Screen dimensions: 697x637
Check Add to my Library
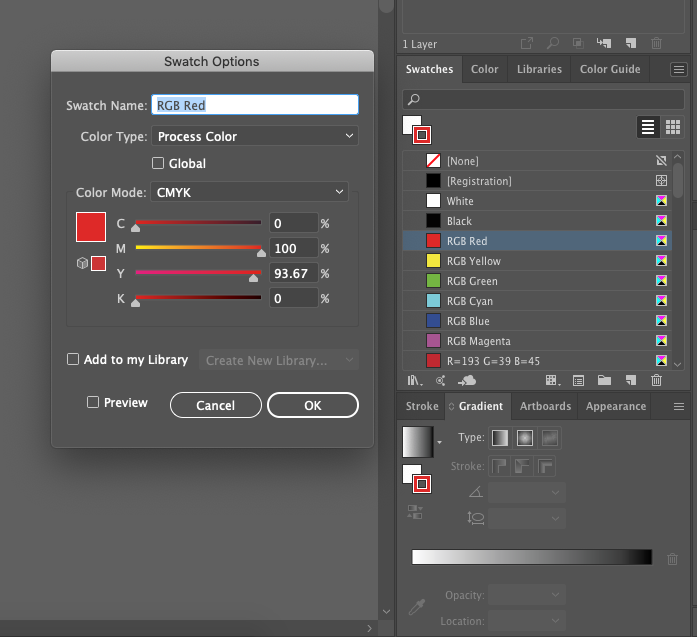[x=73, y=359]
